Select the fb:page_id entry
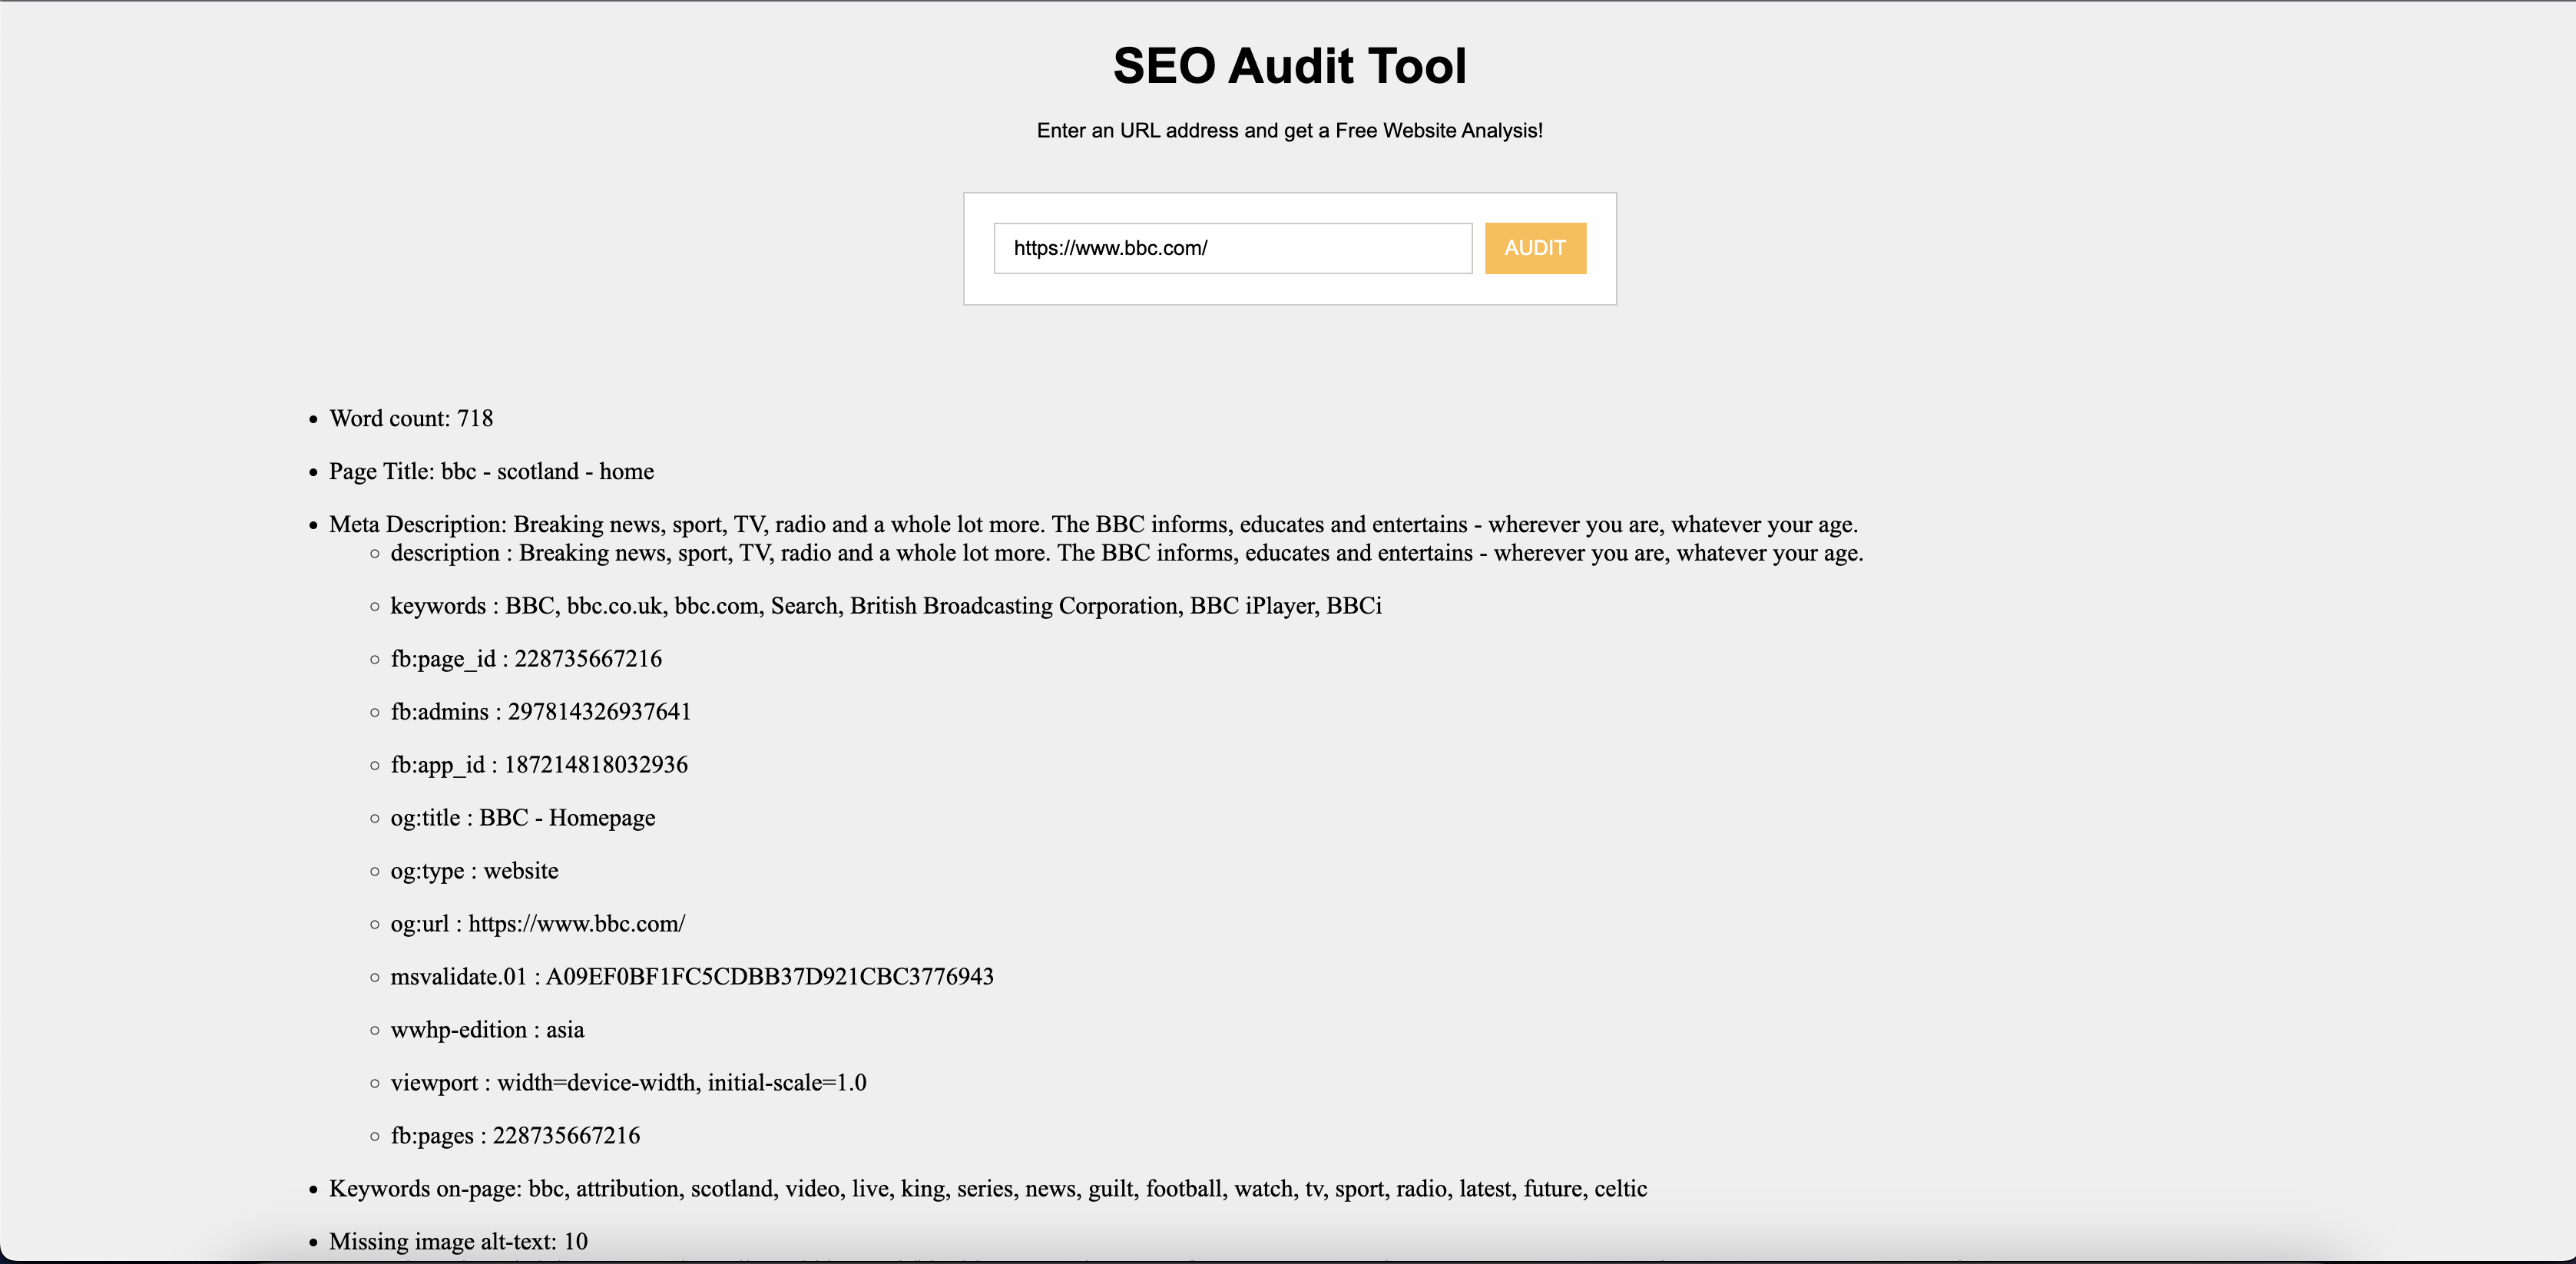The width and height of the screenshot is (2576, 1264). pos(526,659)
